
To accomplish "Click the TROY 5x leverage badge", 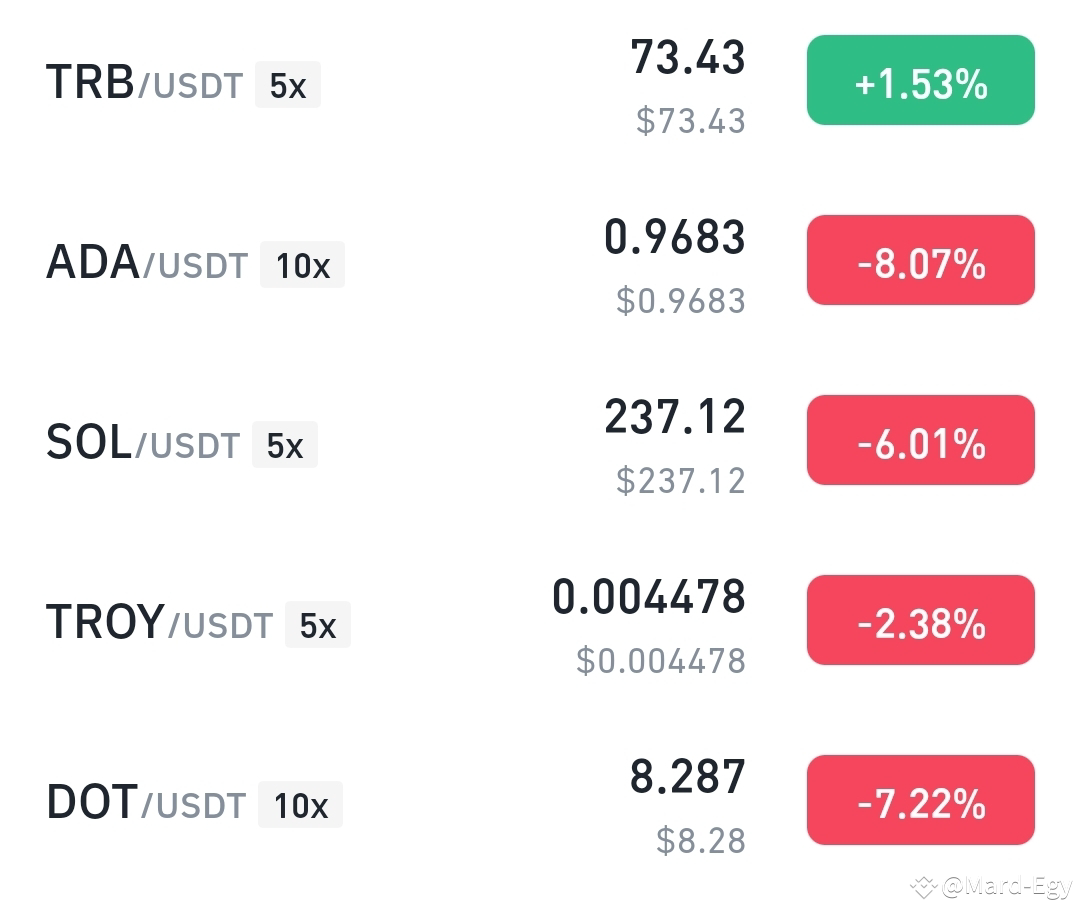I will tap(318, 625).
